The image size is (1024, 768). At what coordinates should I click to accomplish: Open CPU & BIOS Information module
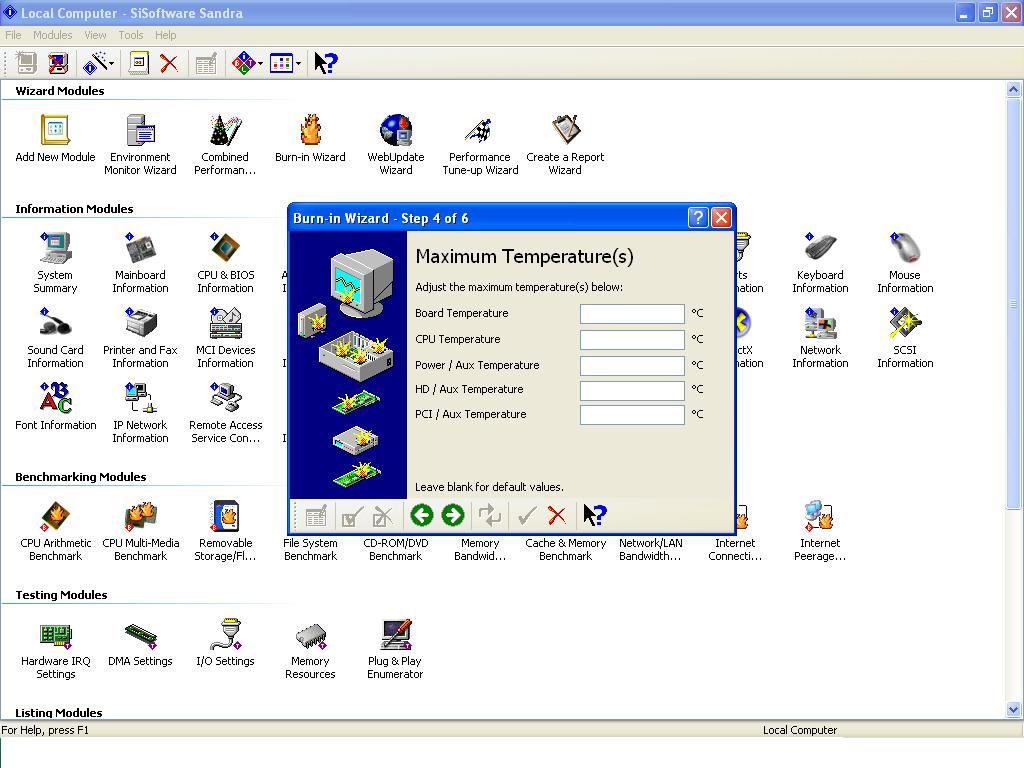[225, 263]
